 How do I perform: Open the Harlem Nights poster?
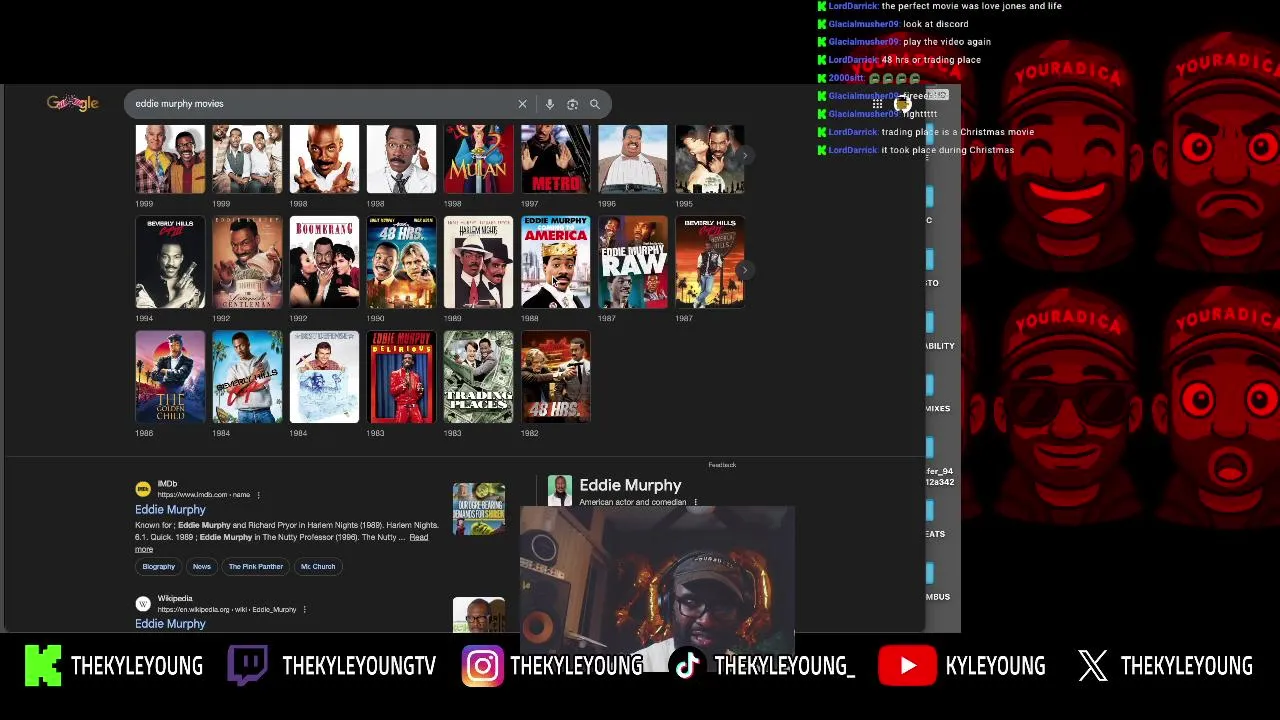pos(478,262)
